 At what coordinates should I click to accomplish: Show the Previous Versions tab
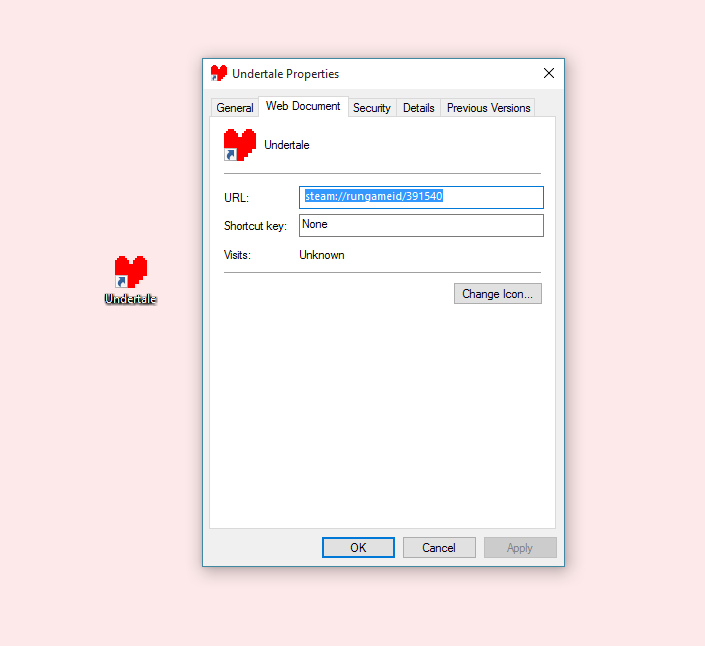click(488, 108)
